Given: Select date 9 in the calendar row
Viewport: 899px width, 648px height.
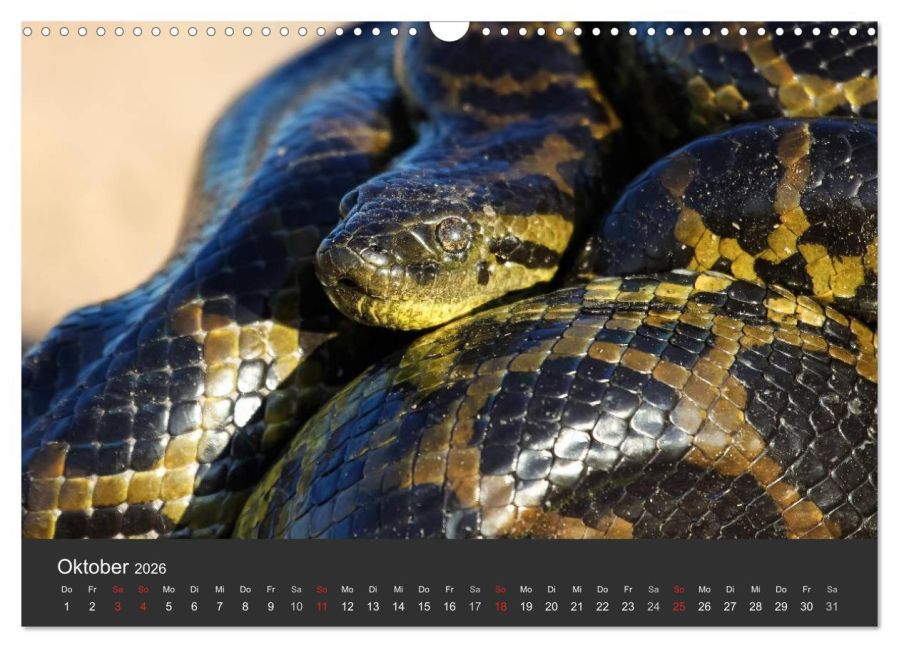Looking at the screenshot, I should (271, 607).
